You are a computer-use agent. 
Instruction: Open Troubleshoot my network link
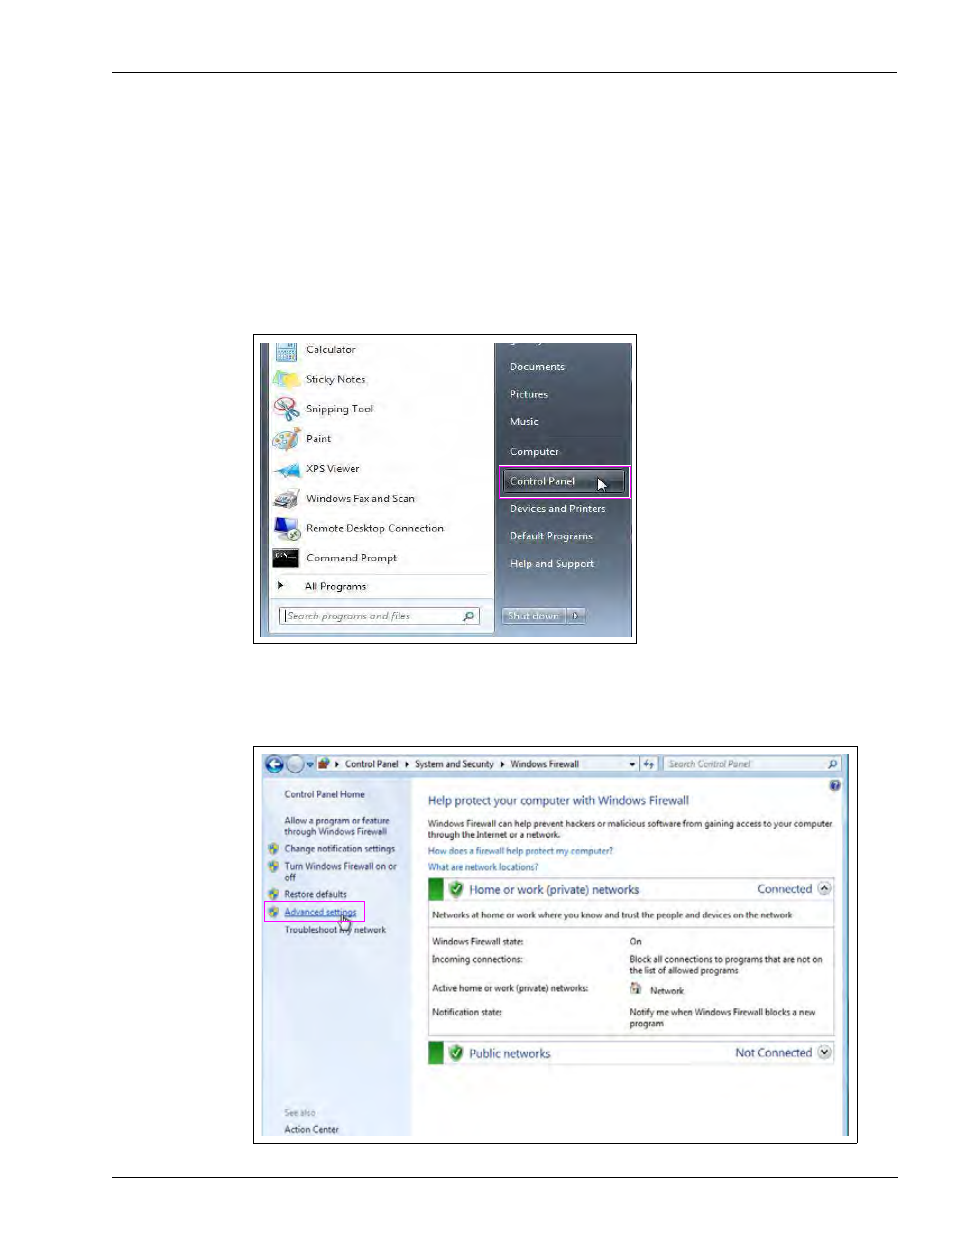335,930
